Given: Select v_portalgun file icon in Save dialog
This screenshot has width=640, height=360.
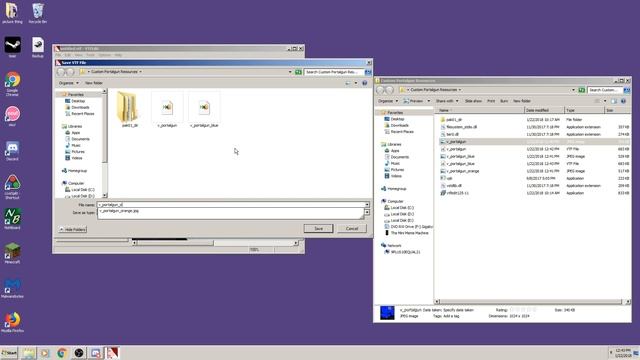Looking at the screenshot, I should pos(167,109).
